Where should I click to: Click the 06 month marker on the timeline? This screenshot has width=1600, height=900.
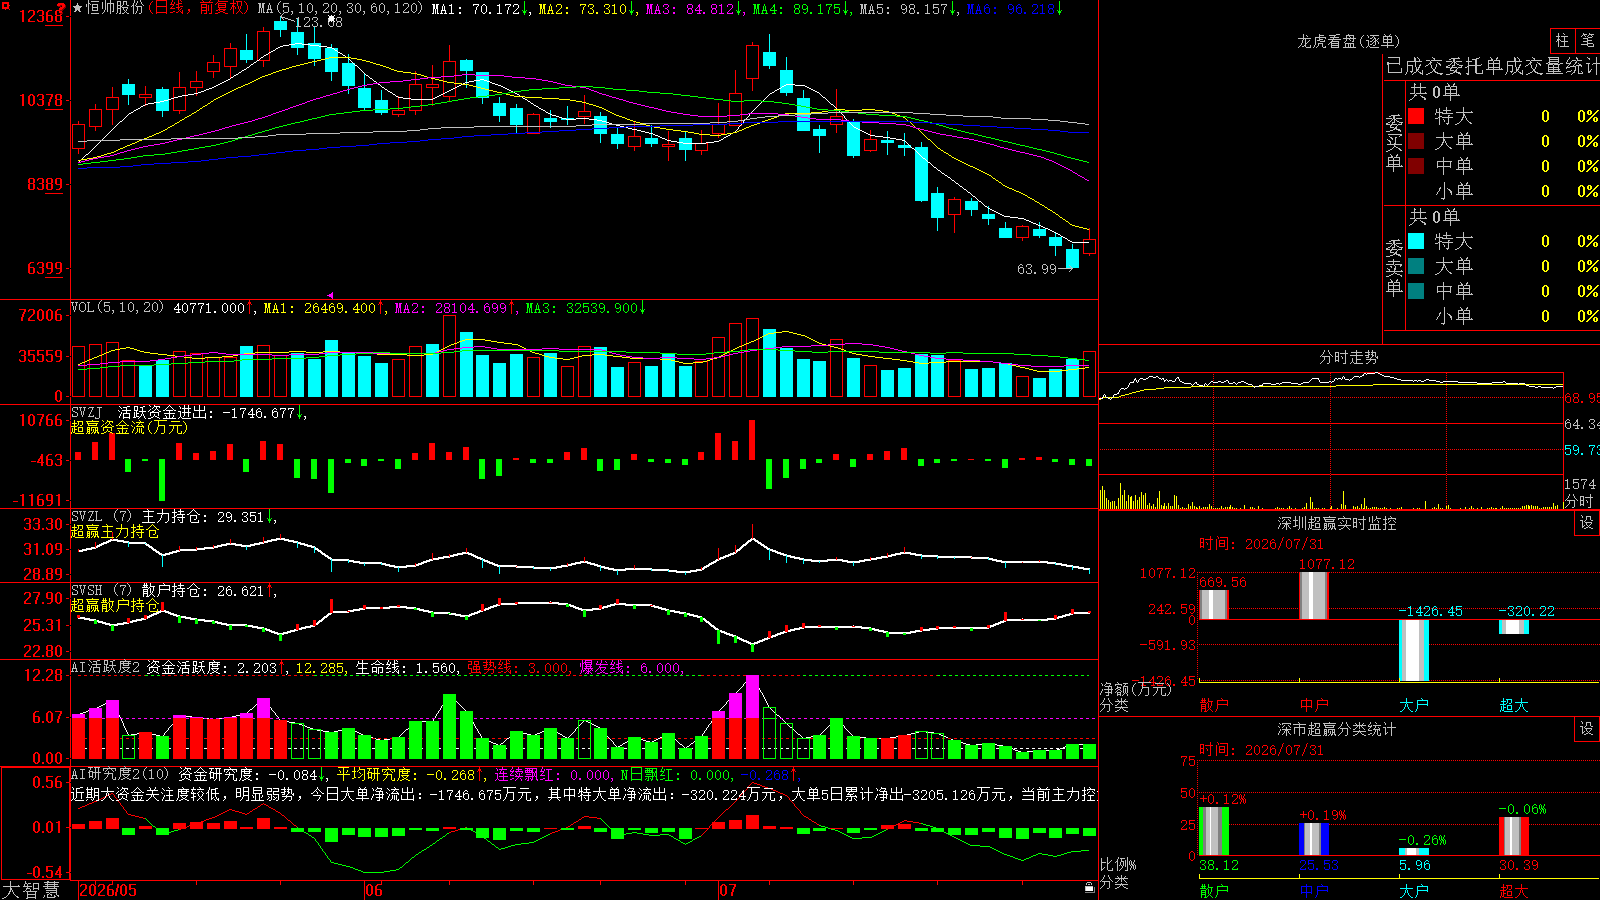(x=373, y=890)
